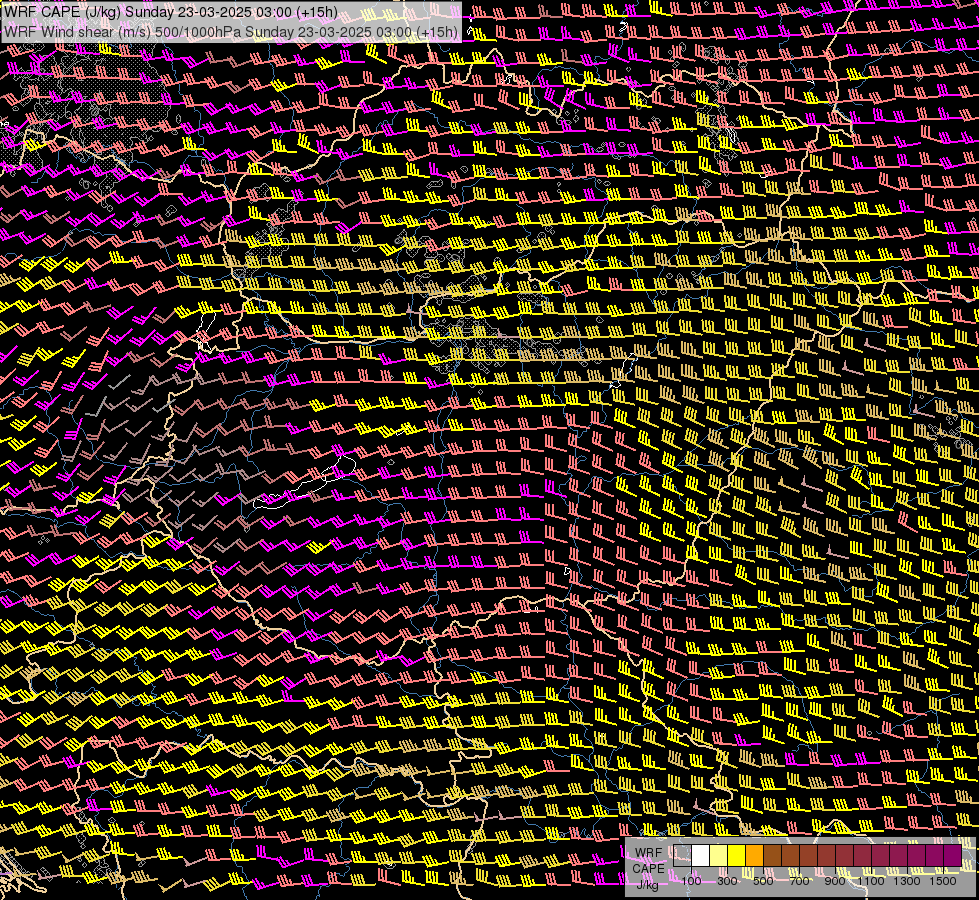Select the bright yellow legend swatch before 300

(736, 855)
